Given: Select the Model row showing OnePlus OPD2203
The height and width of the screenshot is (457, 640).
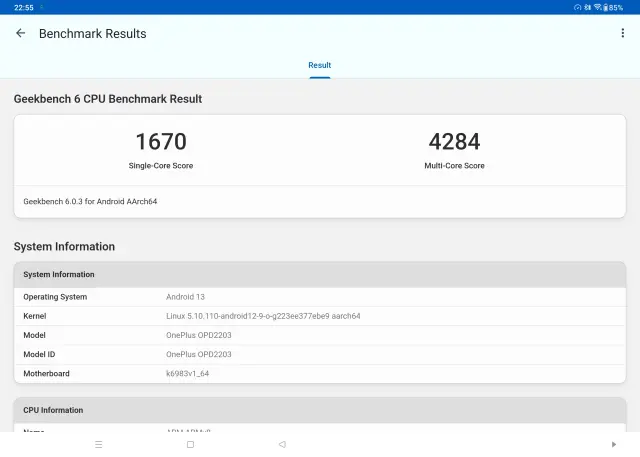Looking at the screenshot, I should 319,335.
